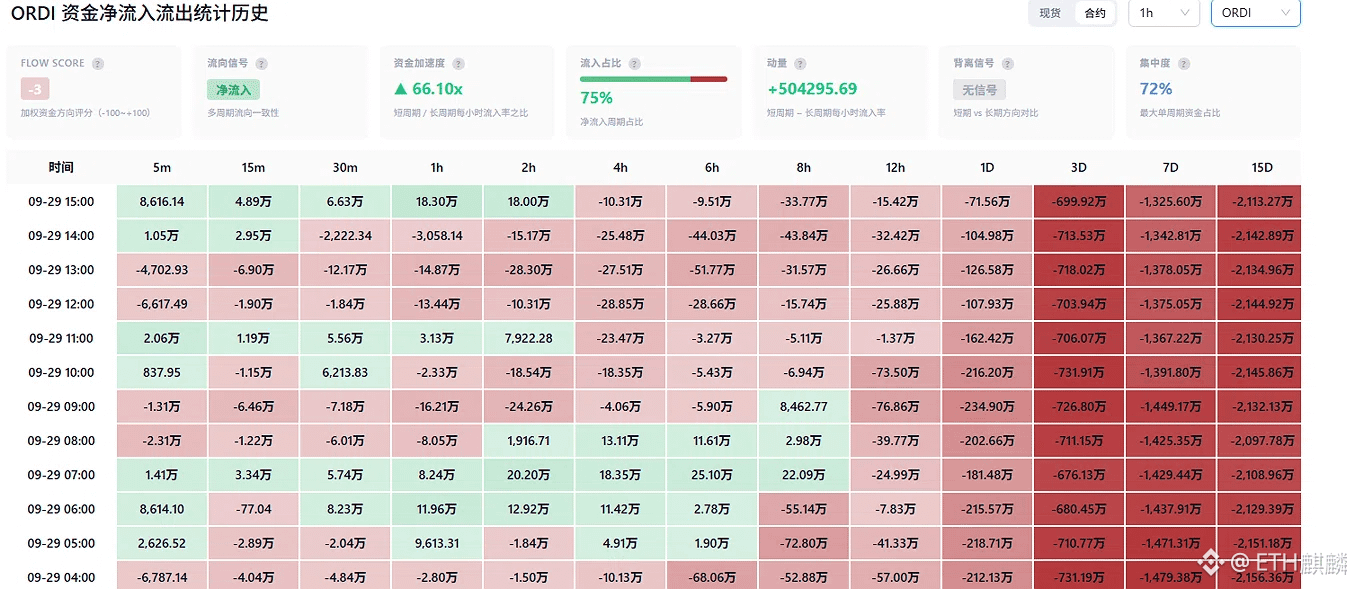
Task: Open the 1h interval dropdown
Action: 1163,13
